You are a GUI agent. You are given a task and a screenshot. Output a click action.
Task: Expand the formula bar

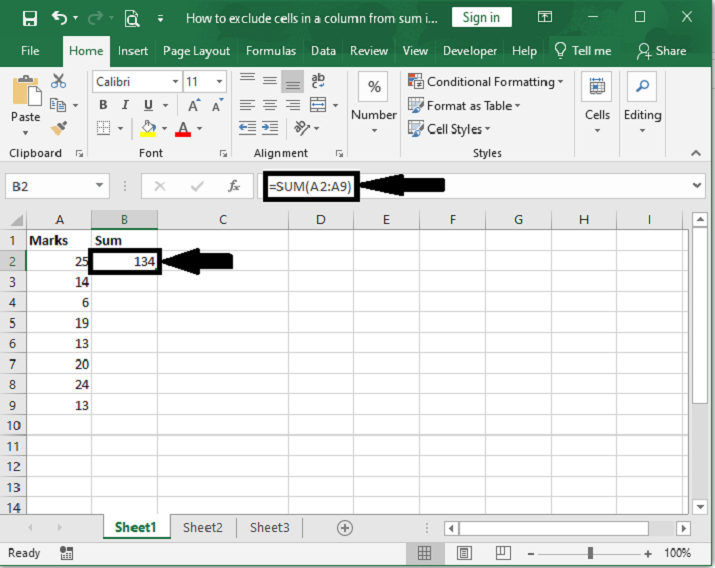[696, 186]
